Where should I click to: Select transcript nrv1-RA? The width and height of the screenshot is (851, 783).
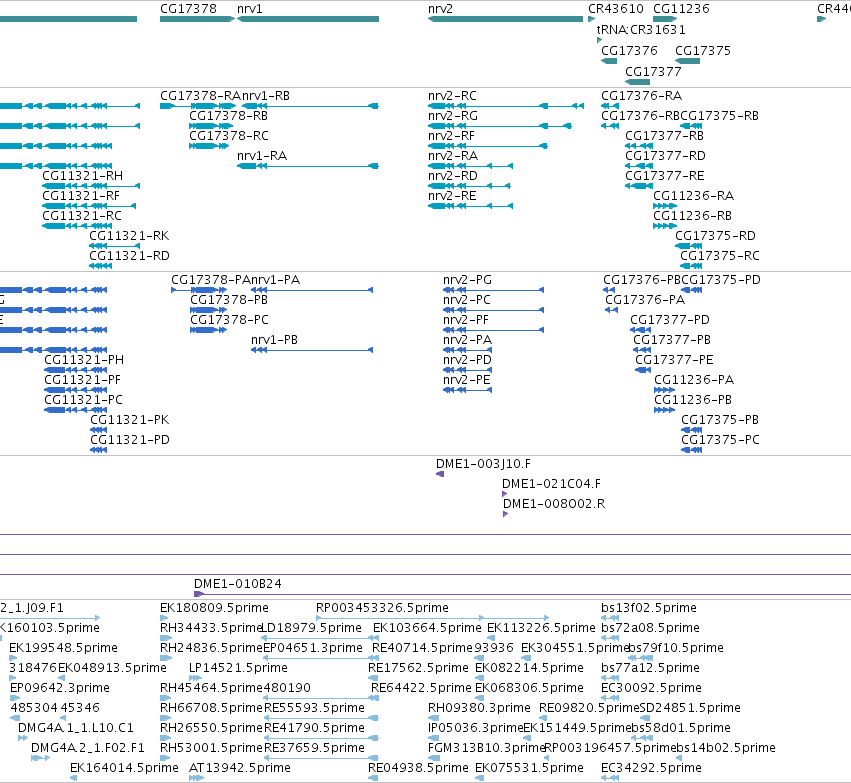(308, 165)
